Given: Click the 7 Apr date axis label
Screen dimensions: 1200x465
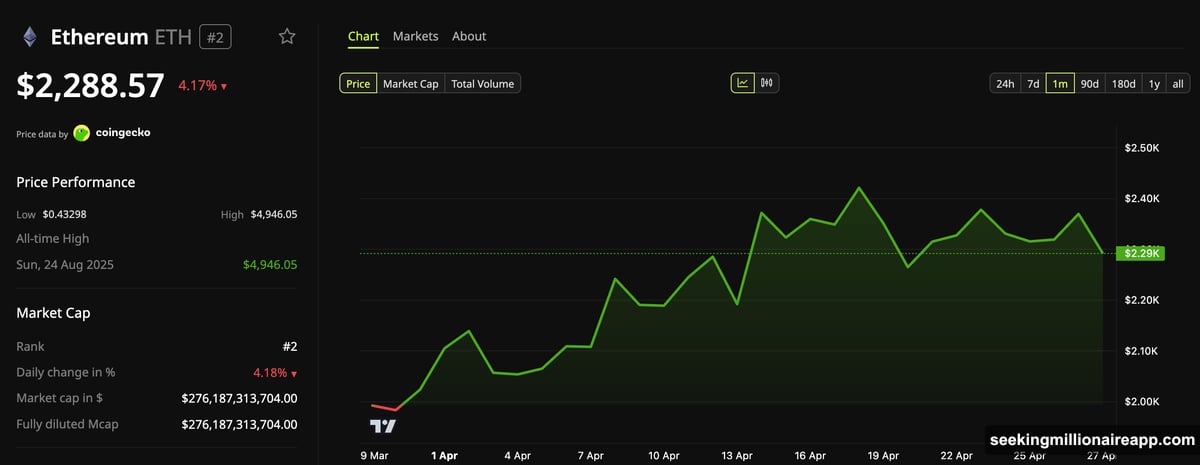Looking at the screenshot, I should point(590,455).
